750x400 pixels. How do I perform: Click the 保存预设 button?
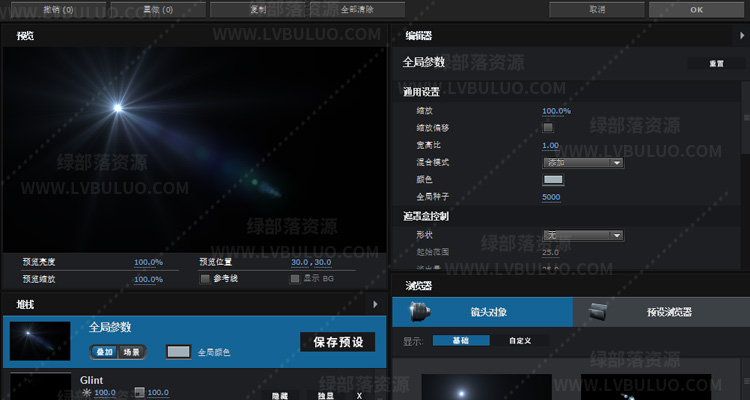338,342
